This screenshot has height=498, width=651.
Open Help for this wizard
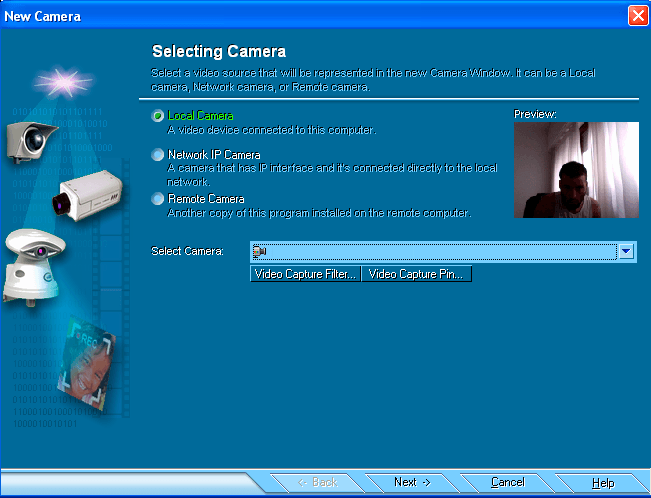coord(603,483)
